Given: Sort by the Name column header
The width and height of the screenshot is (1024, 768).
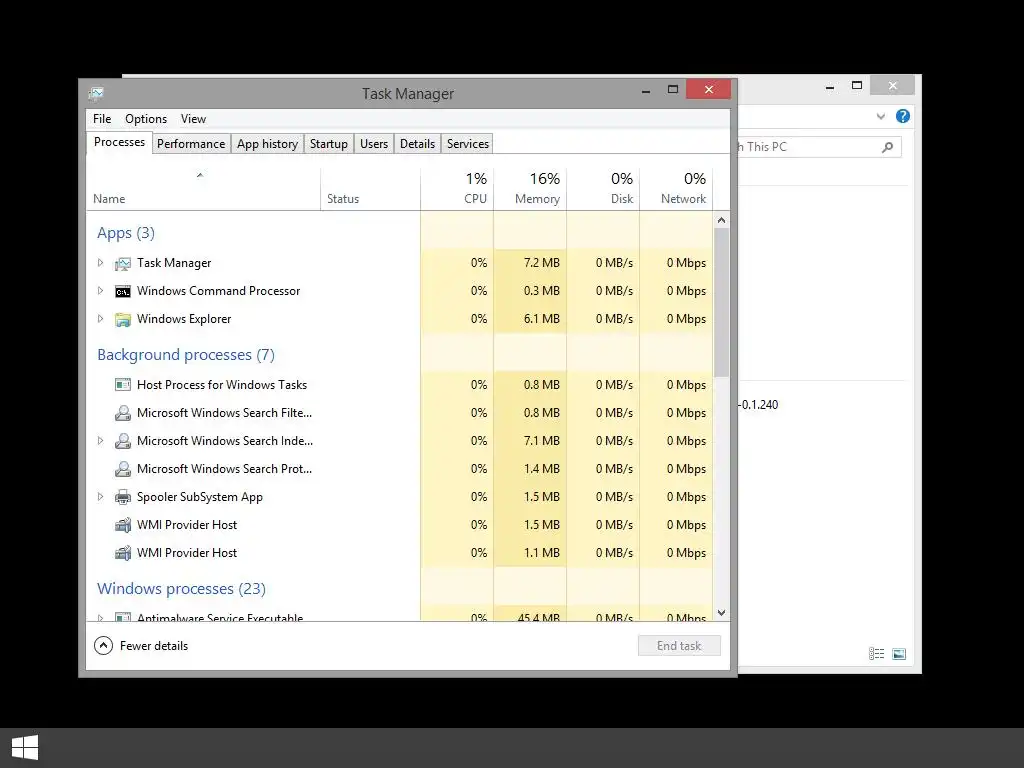Looking at the screenshot, I should [203, 189].
